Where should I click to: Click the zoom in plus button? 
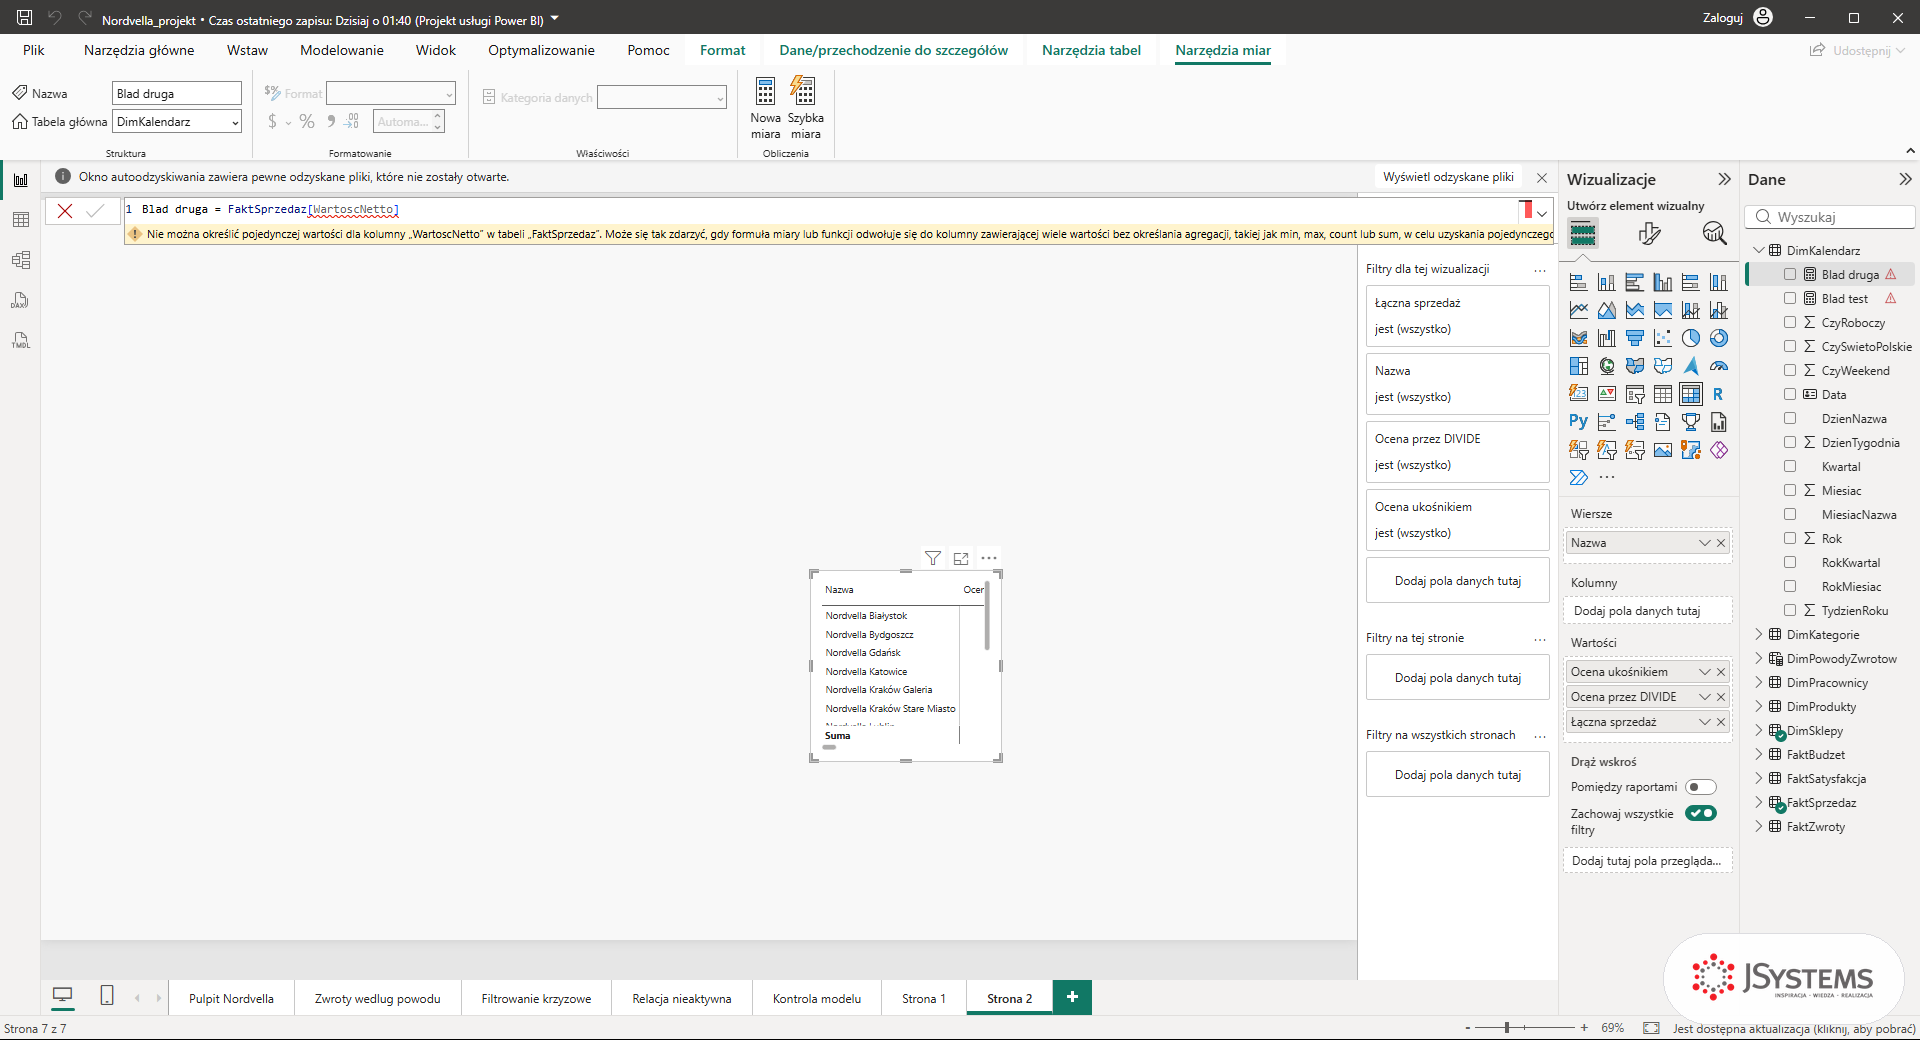click(x=1584, y=1027)
